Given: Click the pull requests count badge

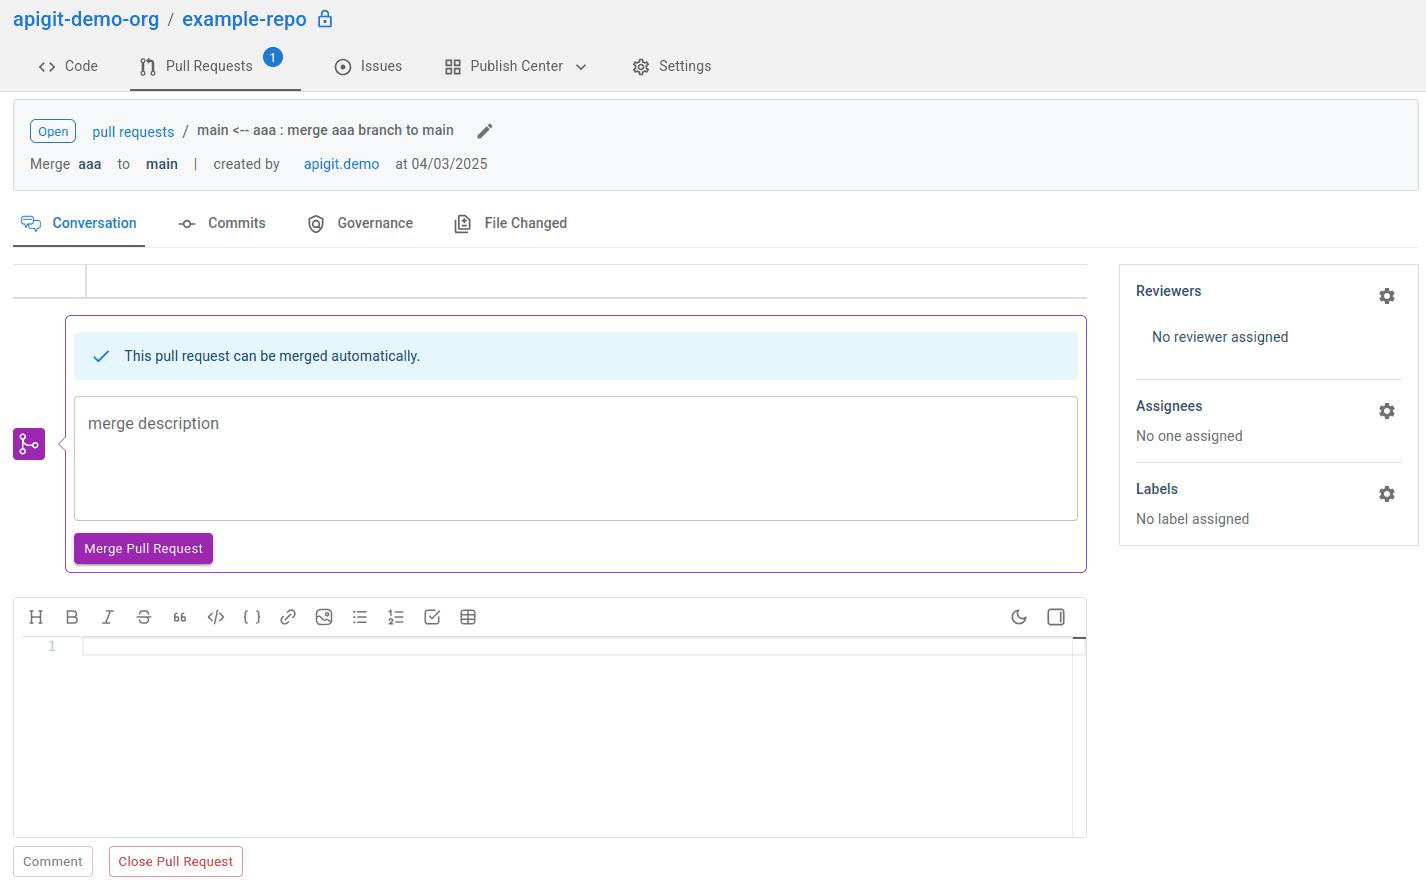Looking at the screenshot, I should [x=273, y=57].
